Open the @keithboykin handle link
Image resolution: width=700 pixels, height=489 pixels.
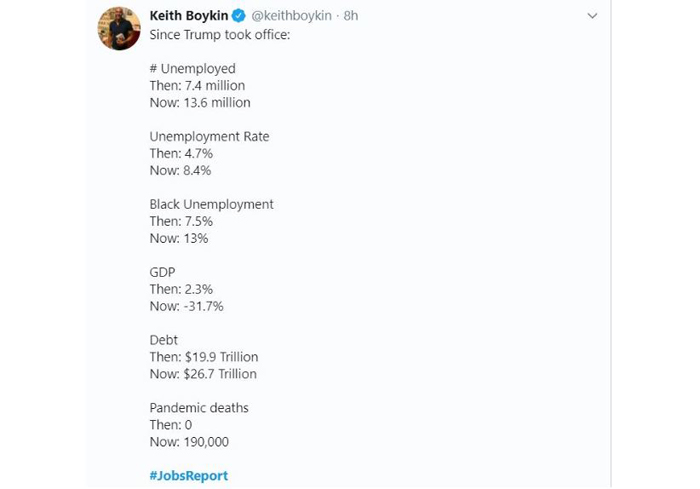coord(292,16)
